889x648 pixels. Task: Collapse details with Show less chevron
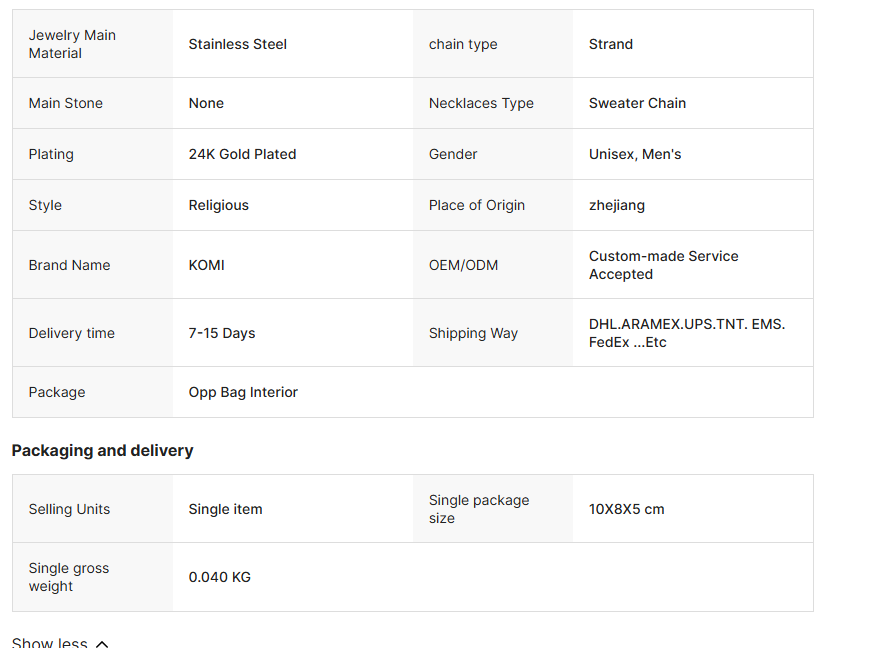pos(102,643)
